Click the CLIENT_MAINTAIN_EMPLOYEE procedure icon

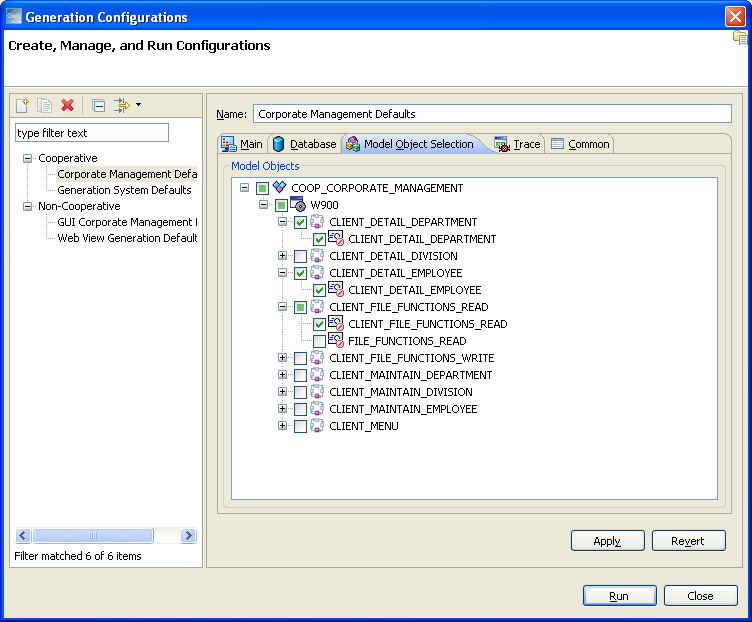click(317, 409)
